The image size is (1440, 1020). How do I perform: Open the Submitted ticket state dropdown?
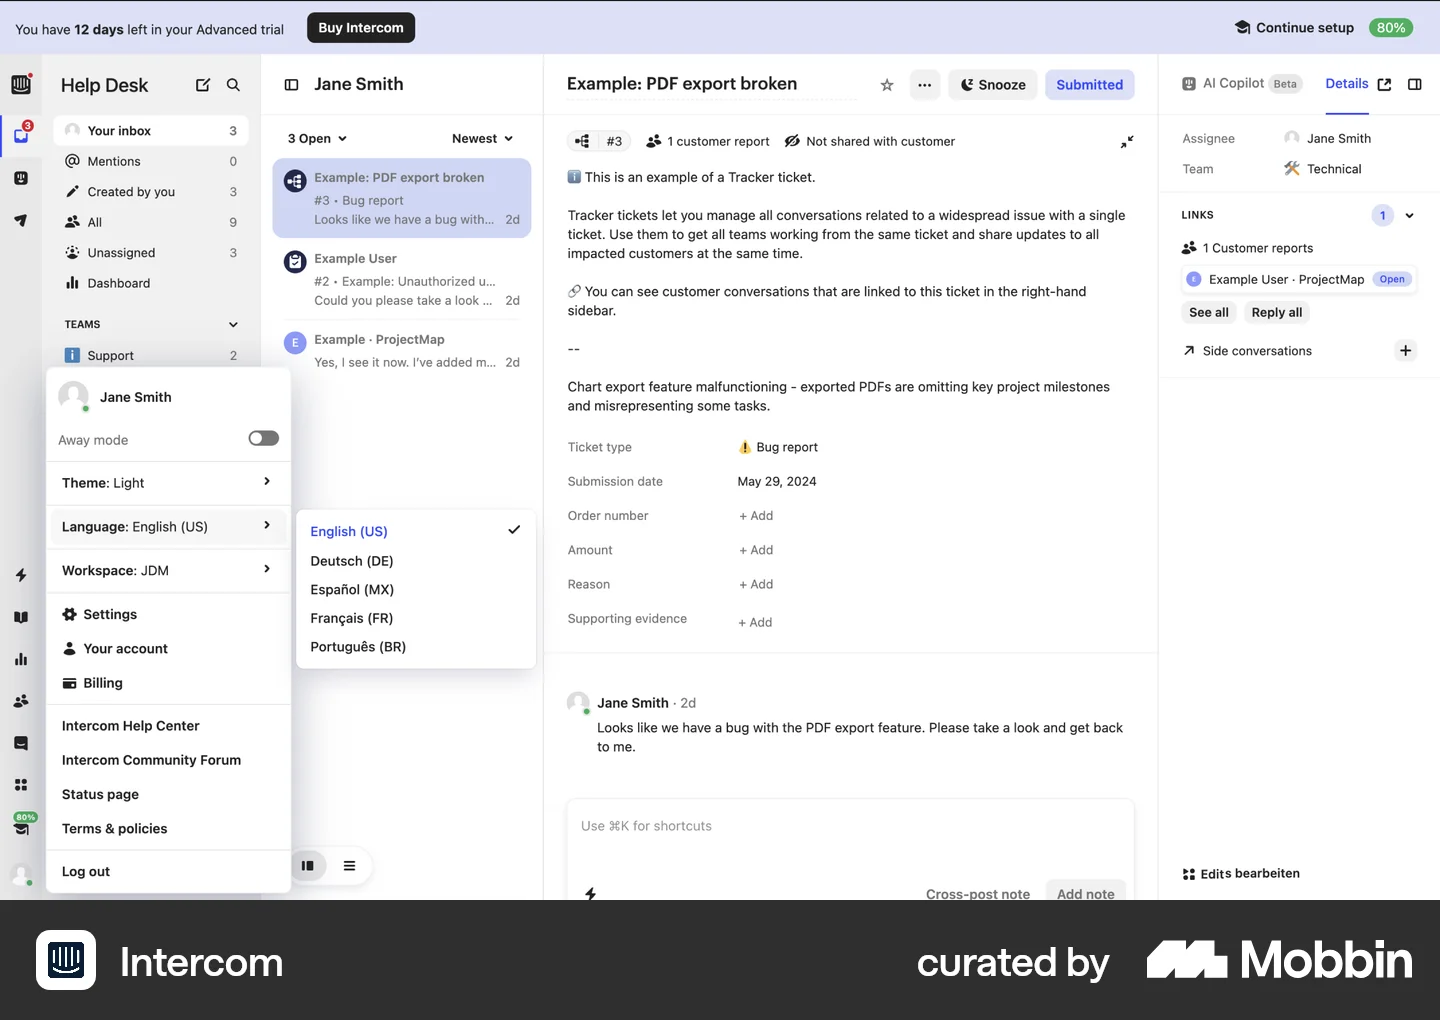pos(1090,85)
